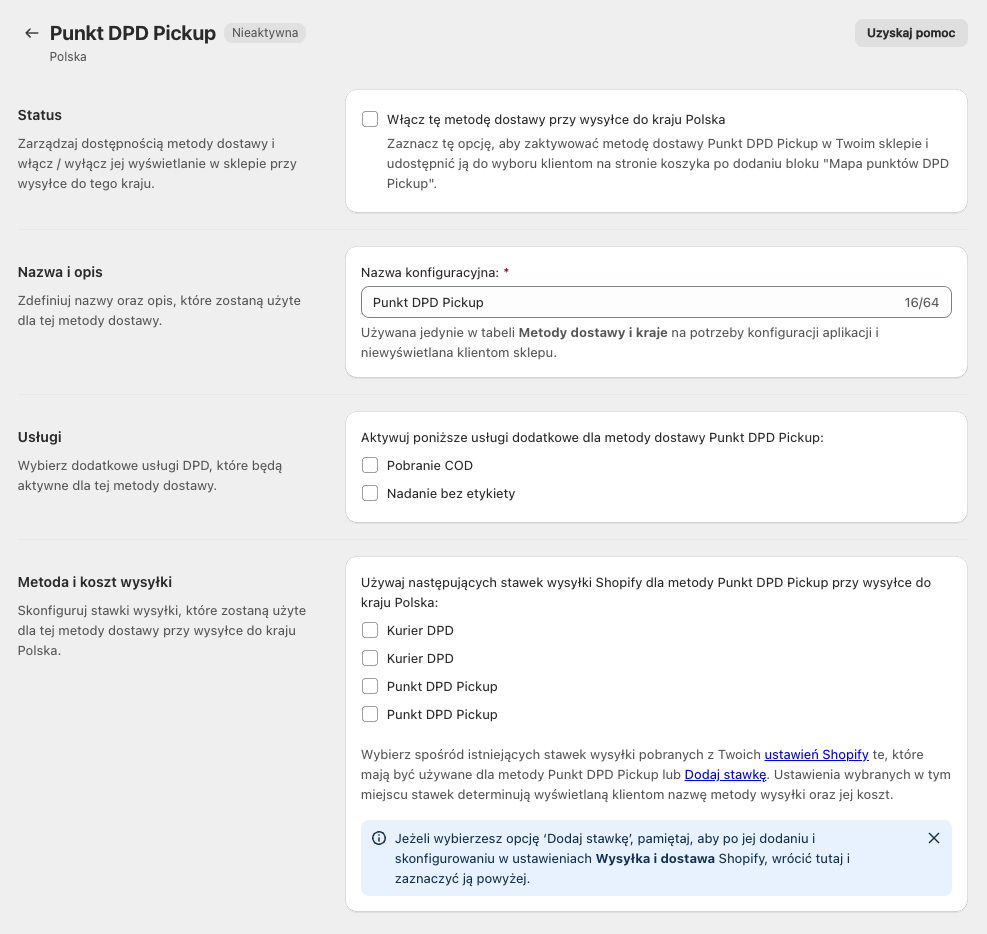The image size is (987, 934).
Task: Check Nadanie bez etykiety option
Action: 370,493
